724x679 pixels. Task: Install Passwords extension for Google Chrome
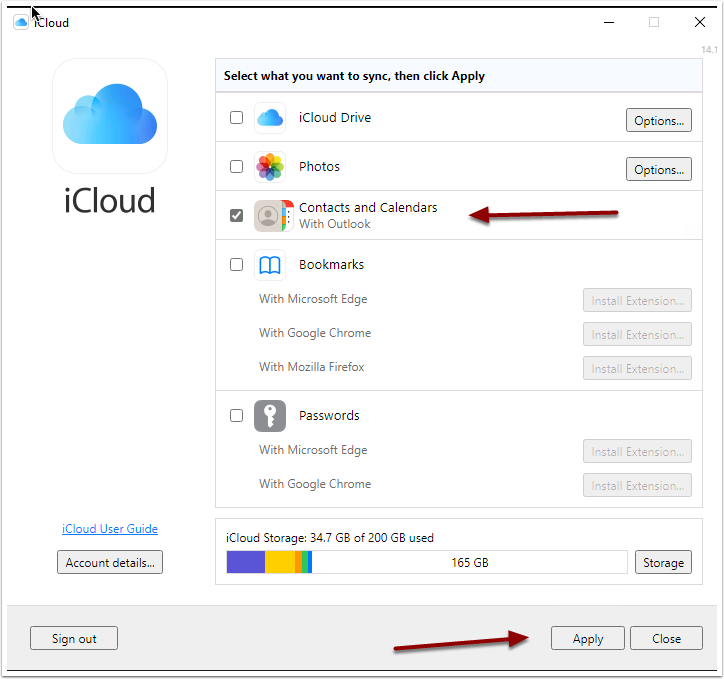coord(637,486)
